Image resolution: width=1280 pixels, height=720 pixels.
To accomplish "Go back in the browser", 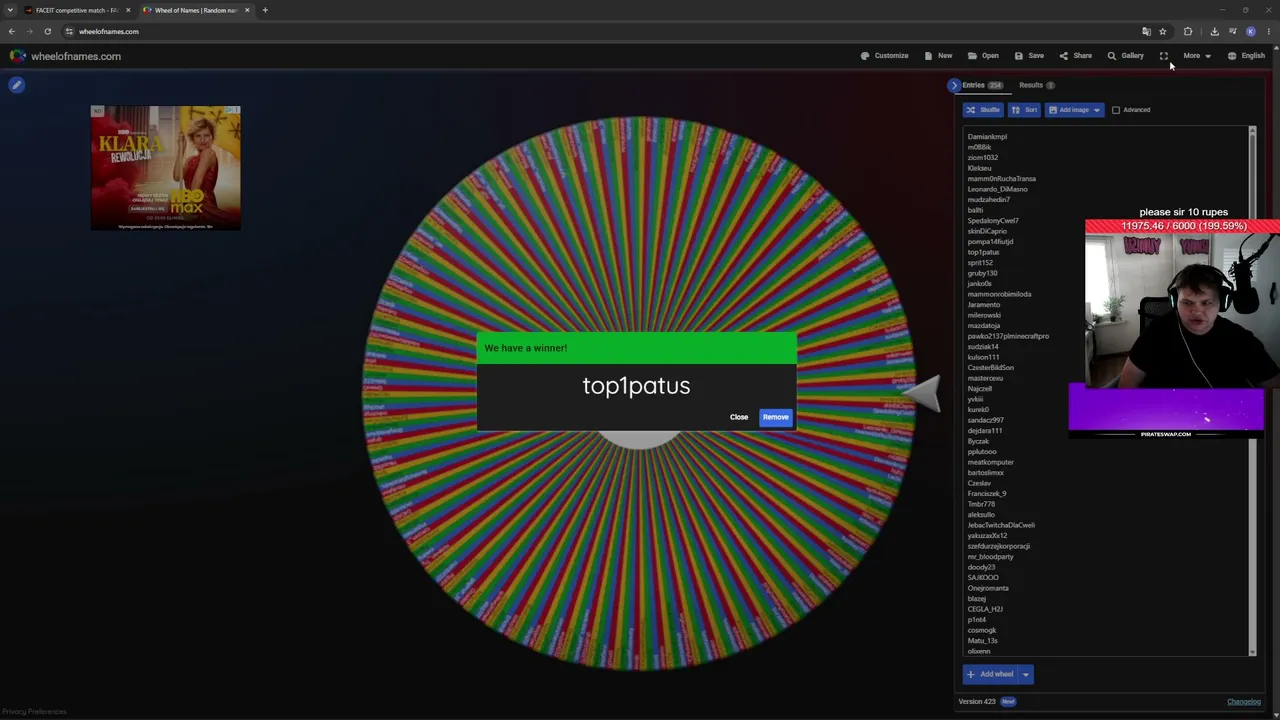I will (12, 31).
